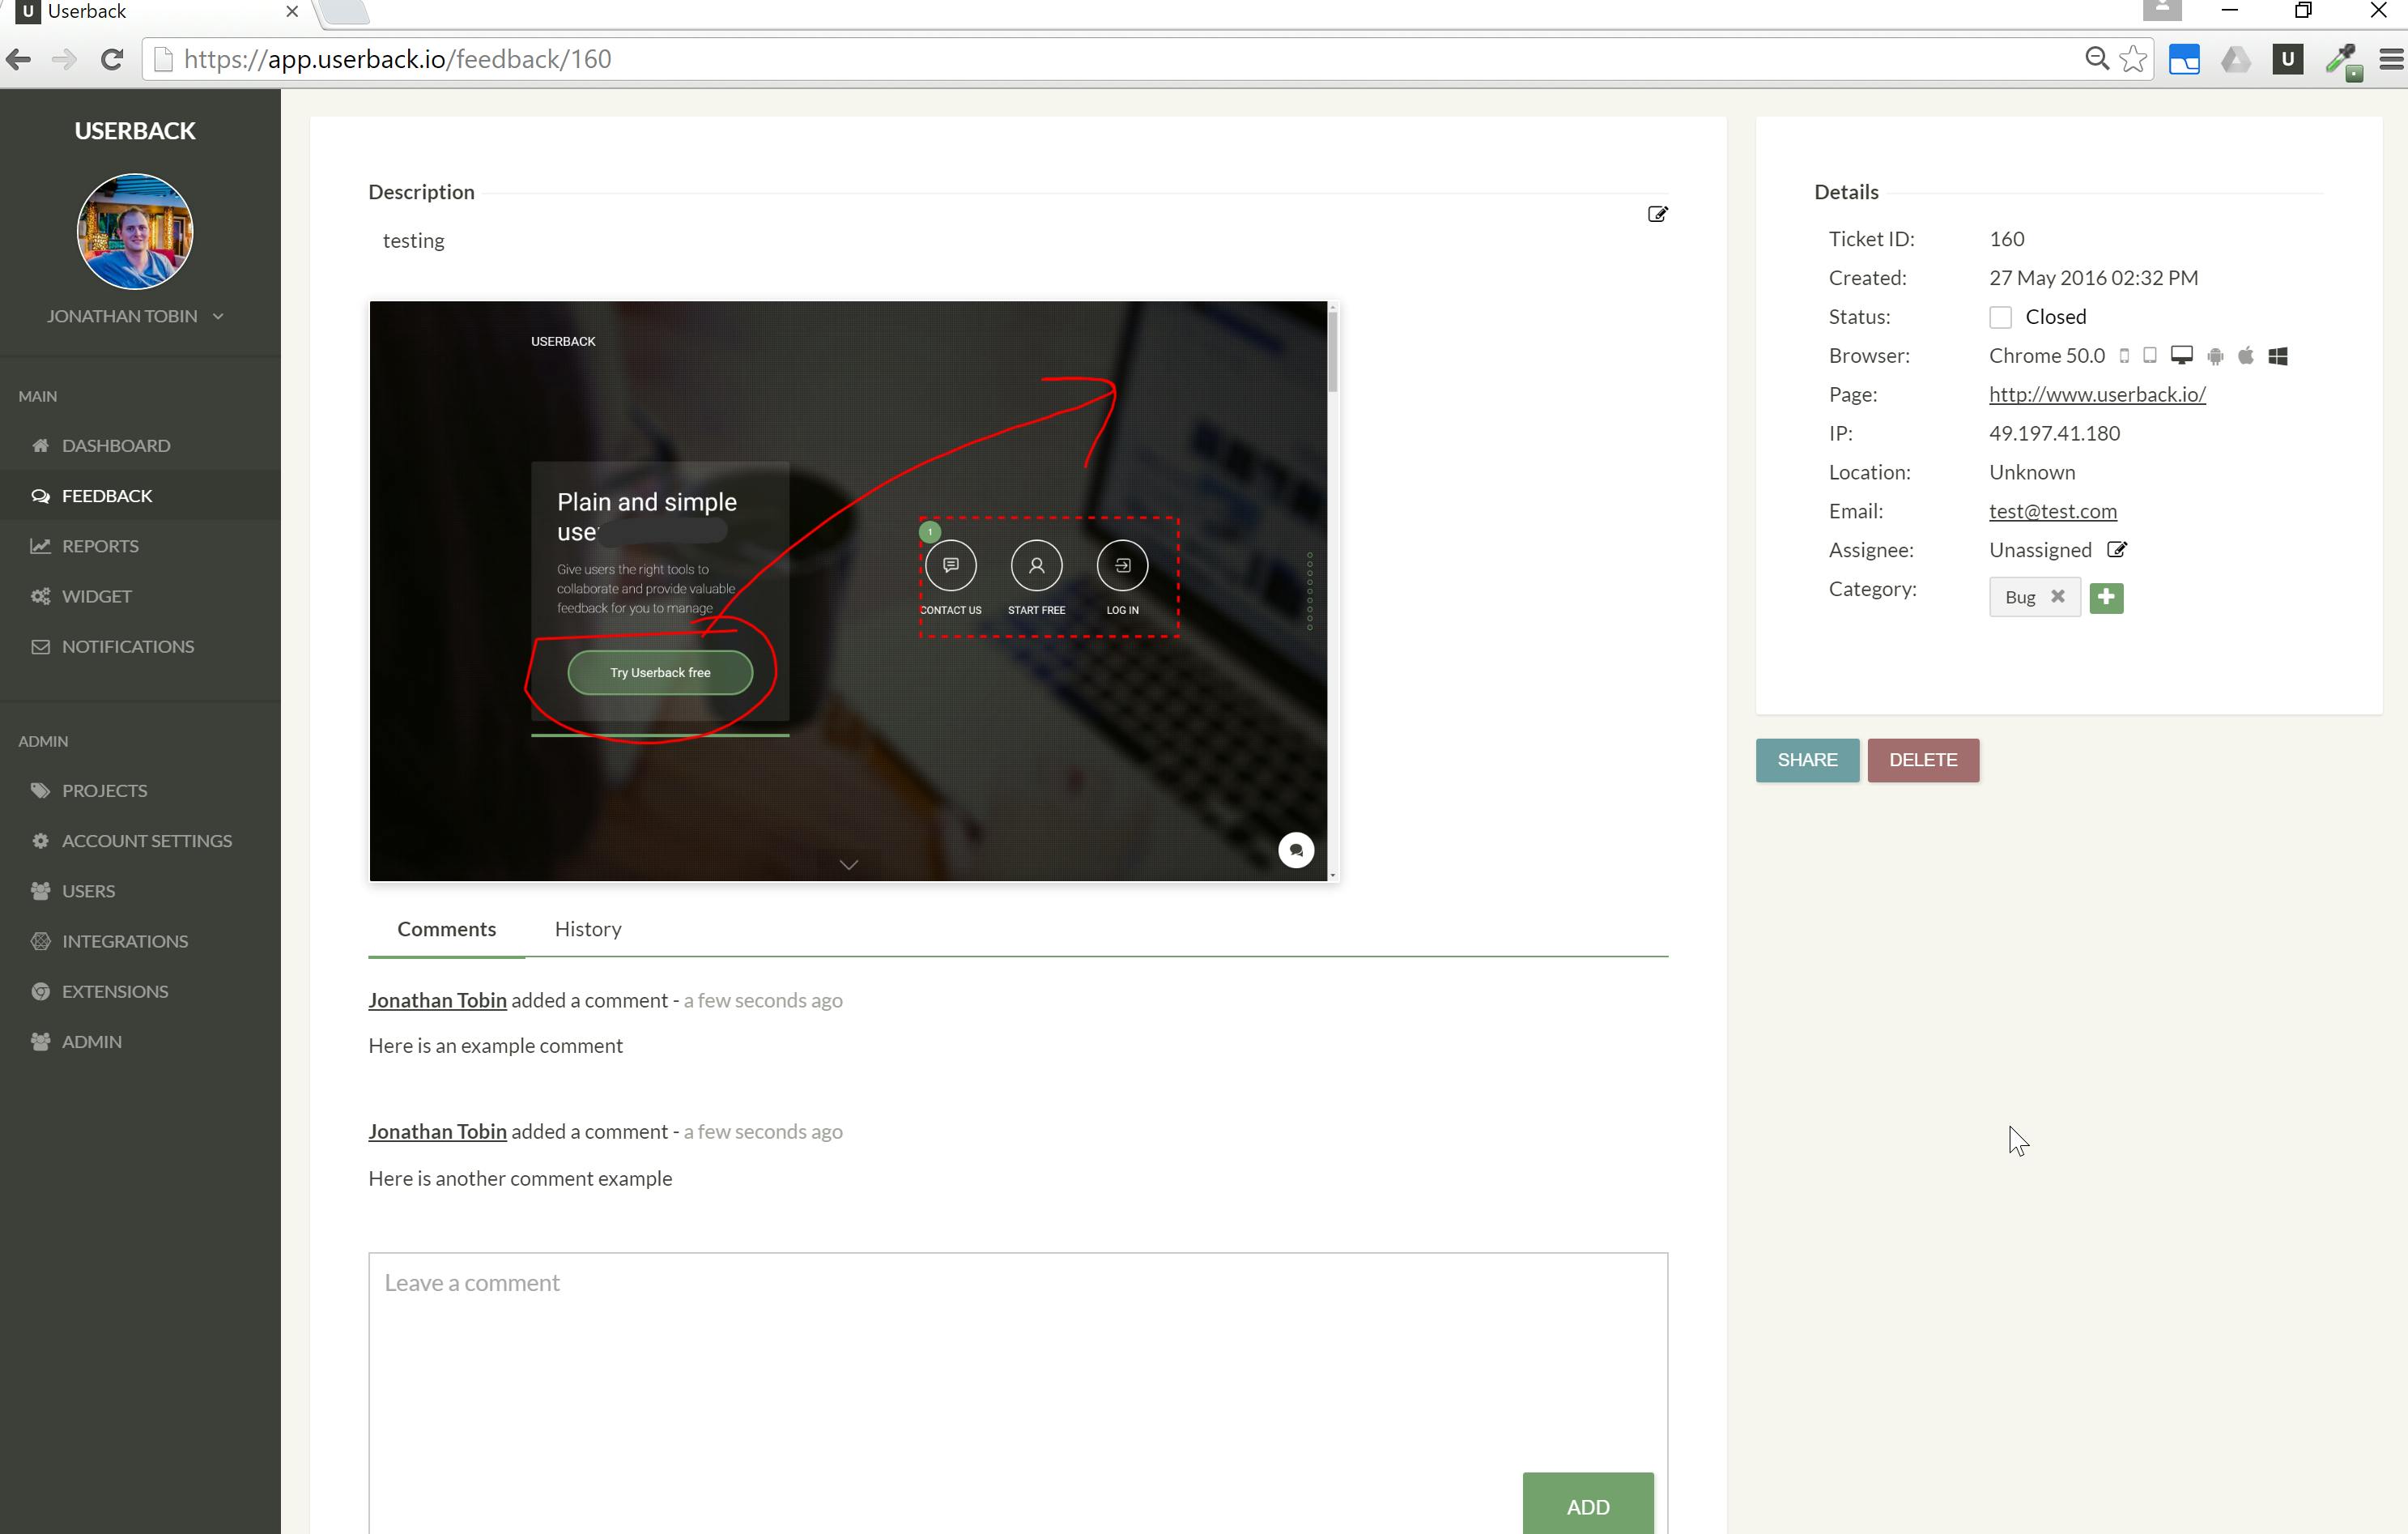Go back in the browser
This screenshot has width=2408, height=1534.
click(18, 59)
